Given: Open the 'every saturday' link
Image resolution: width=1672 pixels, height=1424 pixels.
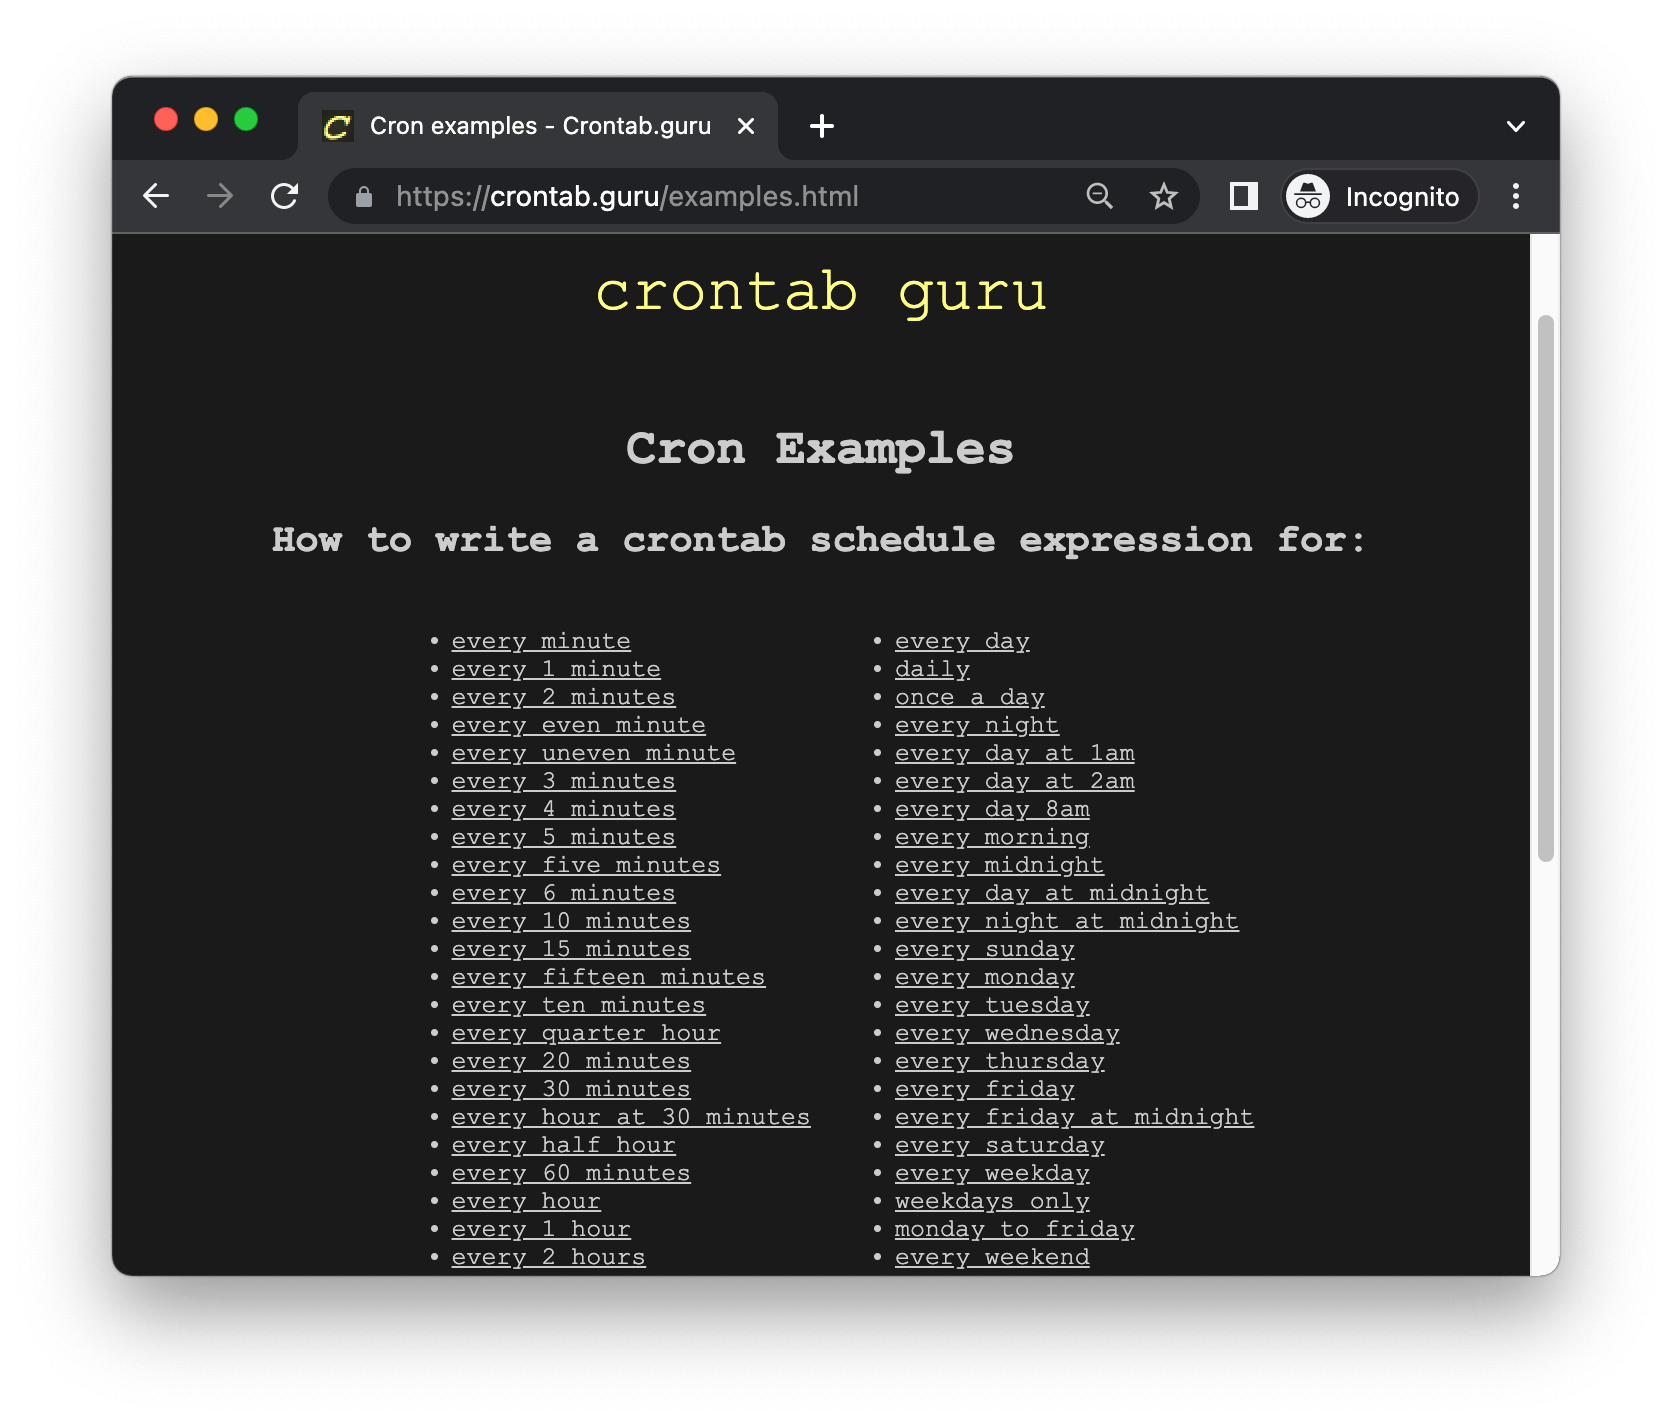Looking at the screenshot, I should point(999,1145).
